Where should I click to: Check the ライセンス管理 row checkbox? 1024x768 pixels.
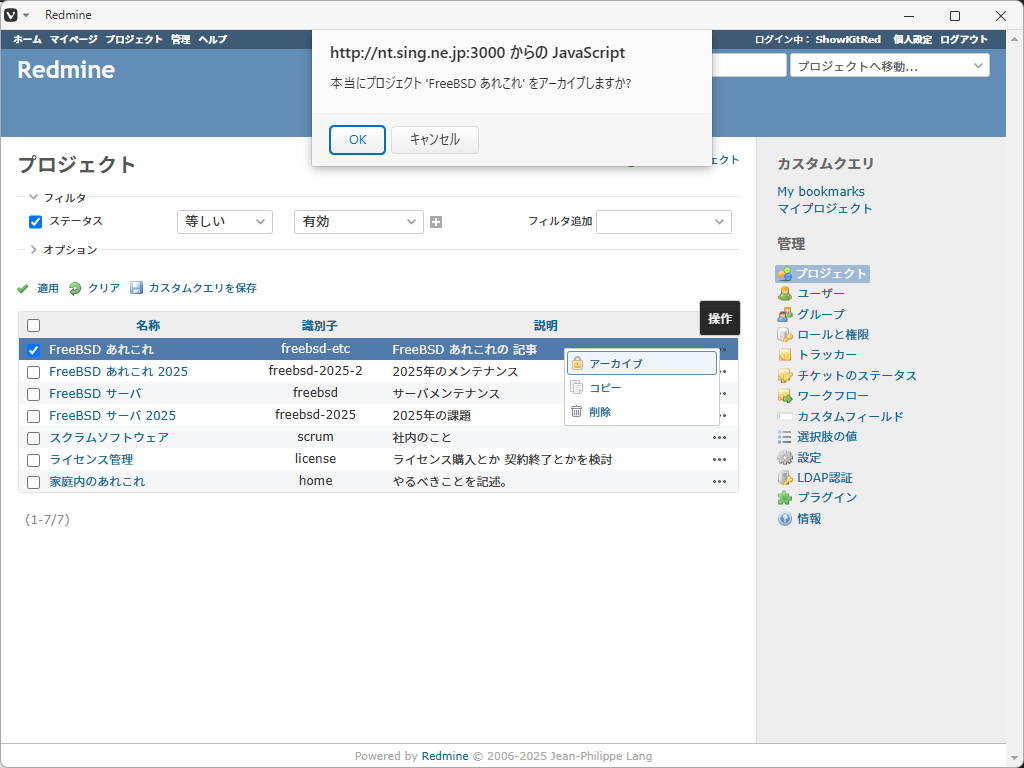point(33,460)
